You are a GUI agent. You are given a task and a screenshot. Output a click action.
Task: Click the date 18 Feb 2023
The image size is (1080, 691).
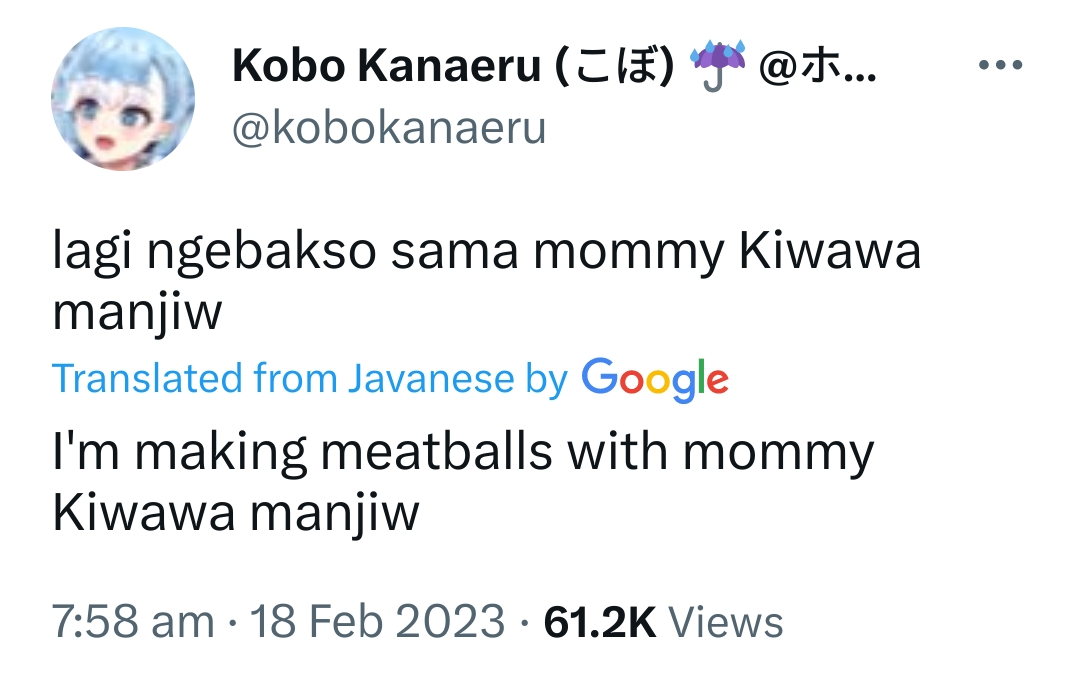click(378, 622)
